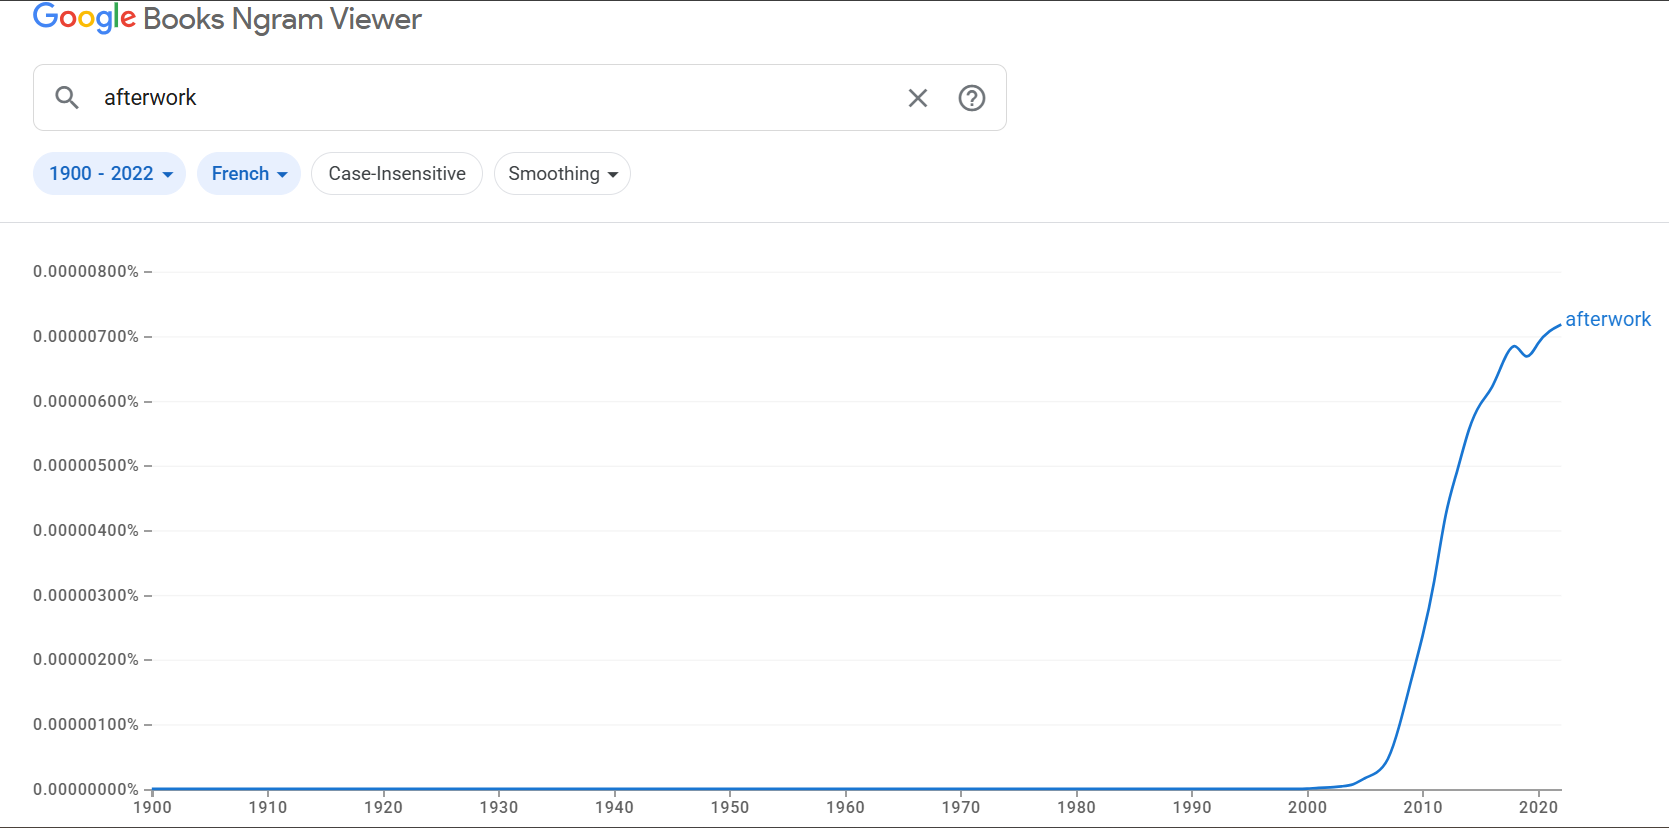The height and width of the screenshot is (828, 1669).
Task: Click the 2020 x-axis year label
Action: pos(1538,808)
